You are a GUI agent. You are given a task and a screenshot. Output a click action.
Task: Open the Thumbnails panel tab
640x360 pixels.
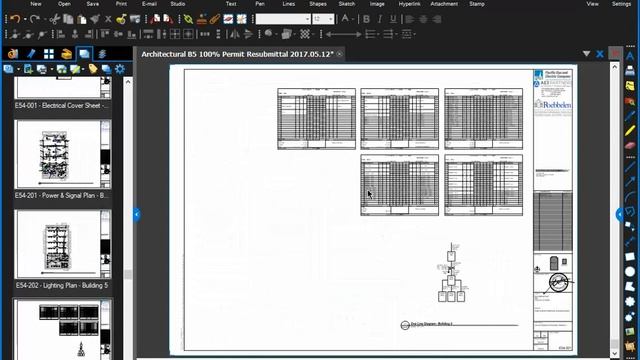pos(84,54)
